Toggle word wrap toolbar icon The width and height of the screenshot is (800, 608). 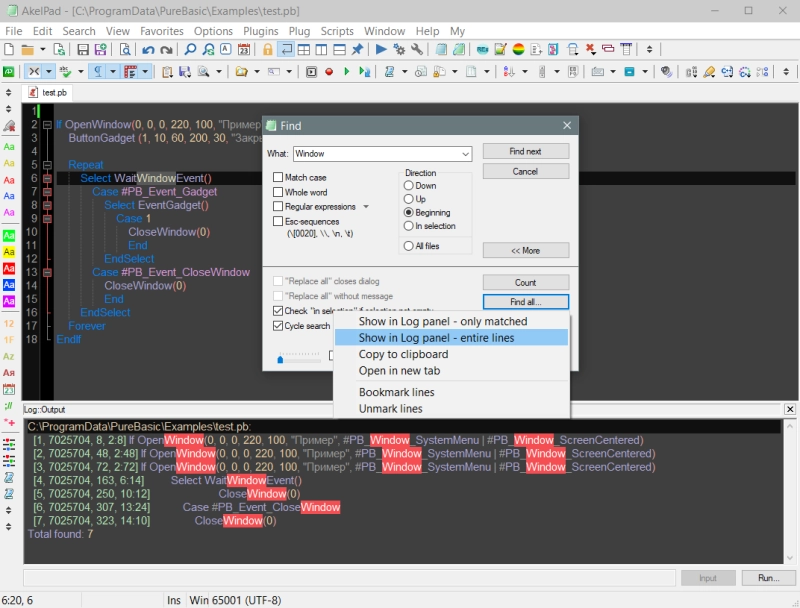(x=286, y=49)
